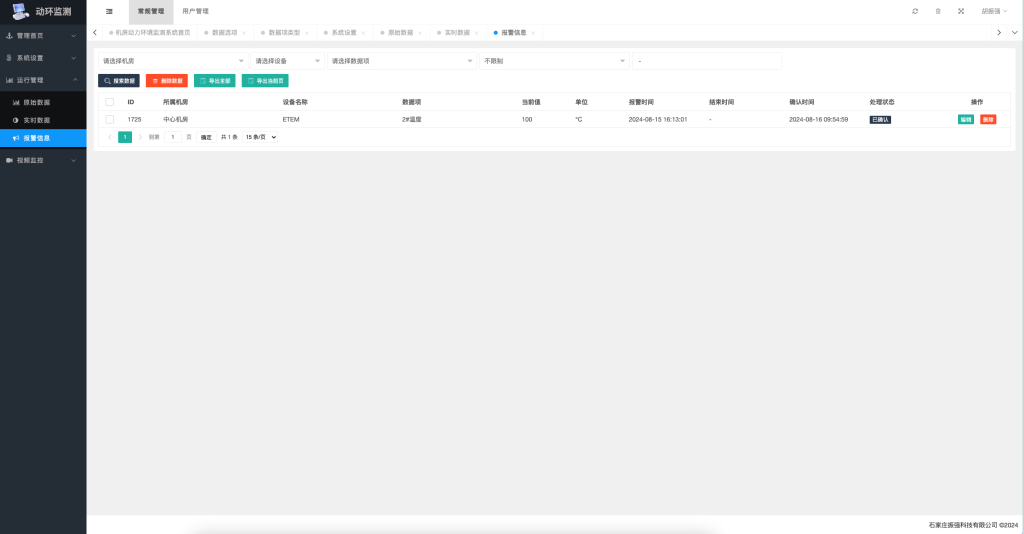Click the trash icon in top header
This screenshot has width=1024, height=534.
(938, 11)
